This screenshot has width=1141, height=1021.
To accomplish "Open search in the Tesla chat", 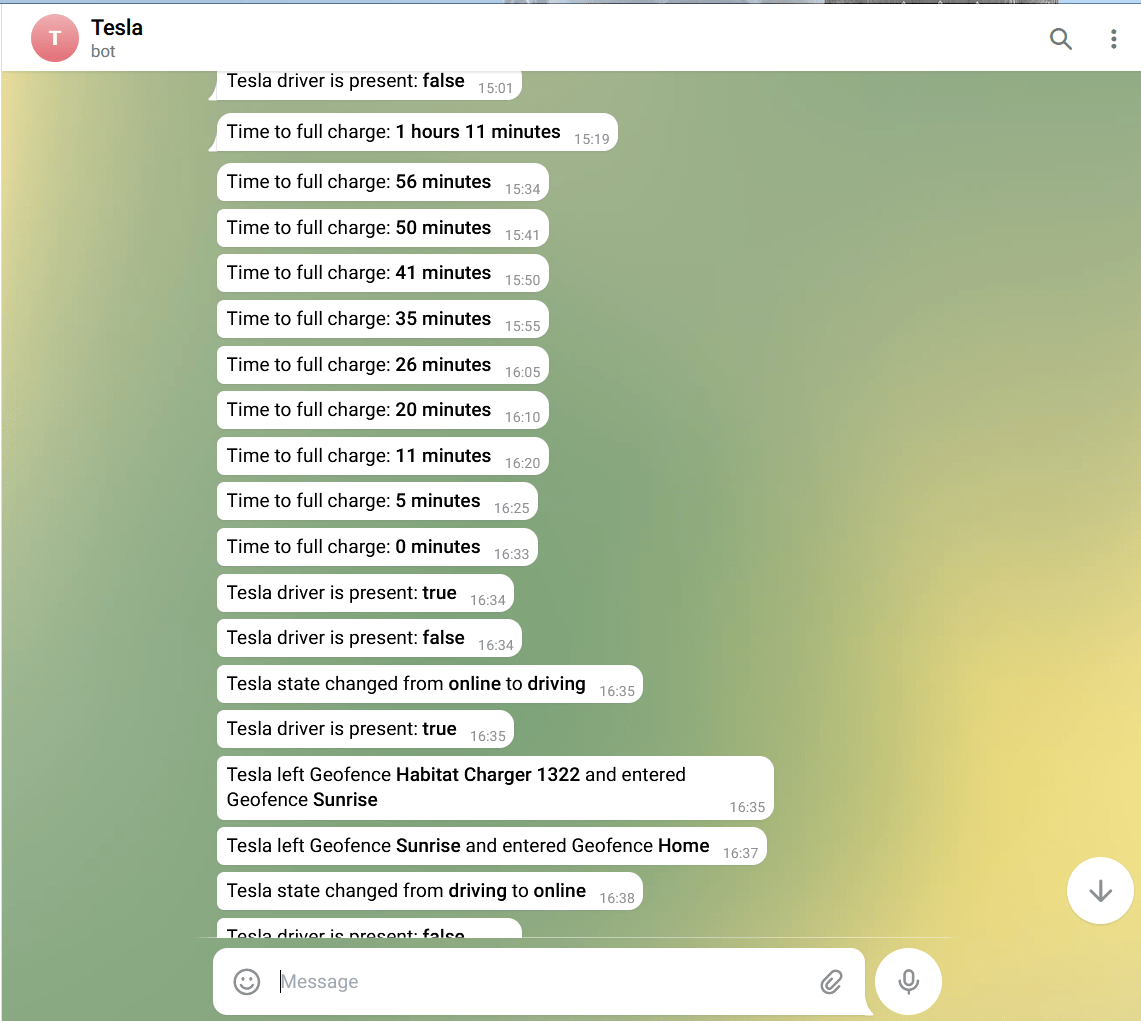I will tap(1061, 39).
